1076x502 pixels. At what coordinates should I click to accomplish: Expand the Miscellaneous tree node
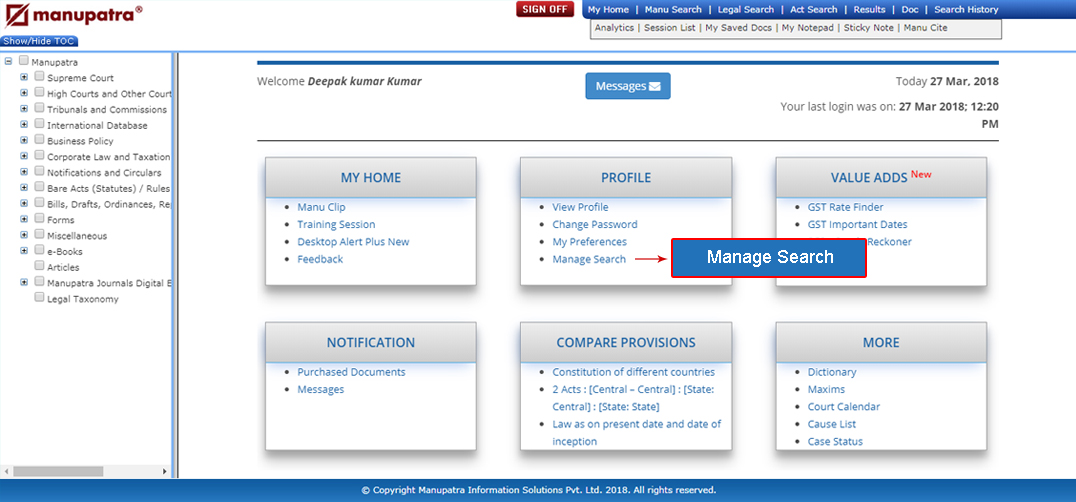click(24, 235)
